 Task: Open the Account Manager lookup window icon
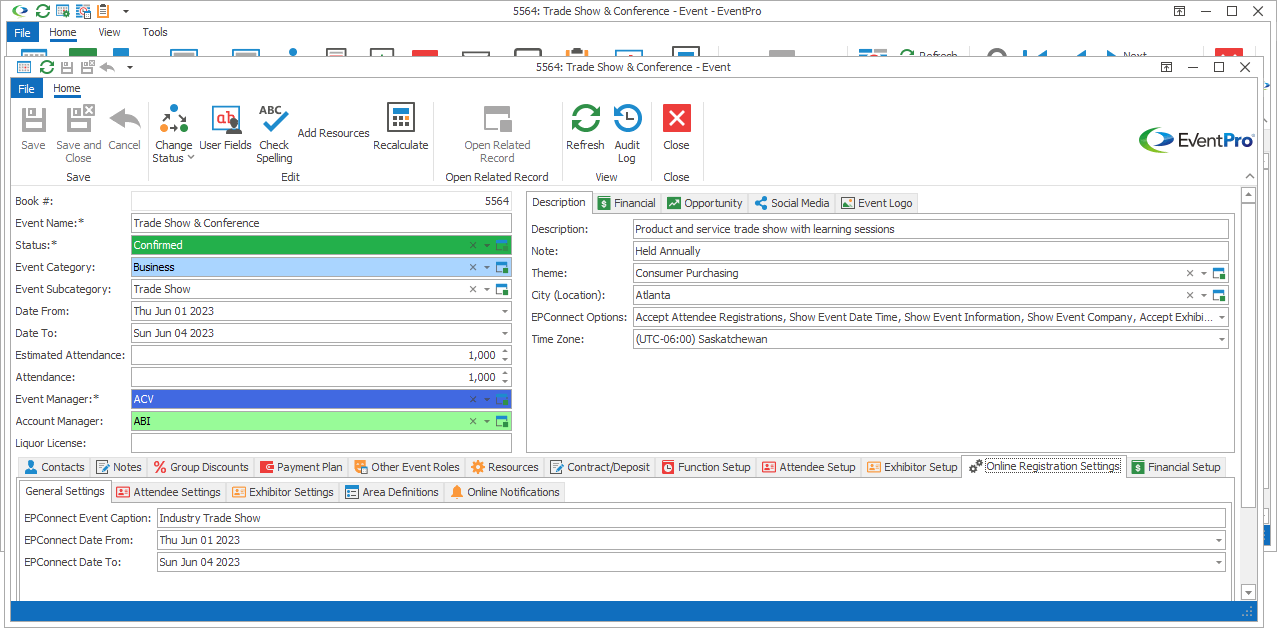pyautogui.click(x=502, y=421)
